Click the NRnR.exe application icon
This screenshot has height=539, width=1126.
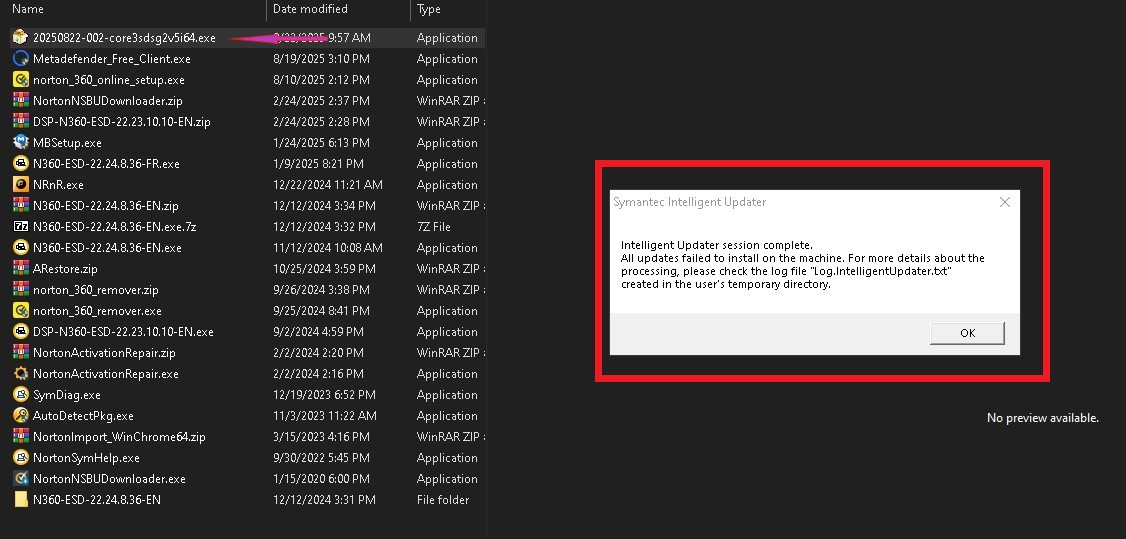point(21,185)
